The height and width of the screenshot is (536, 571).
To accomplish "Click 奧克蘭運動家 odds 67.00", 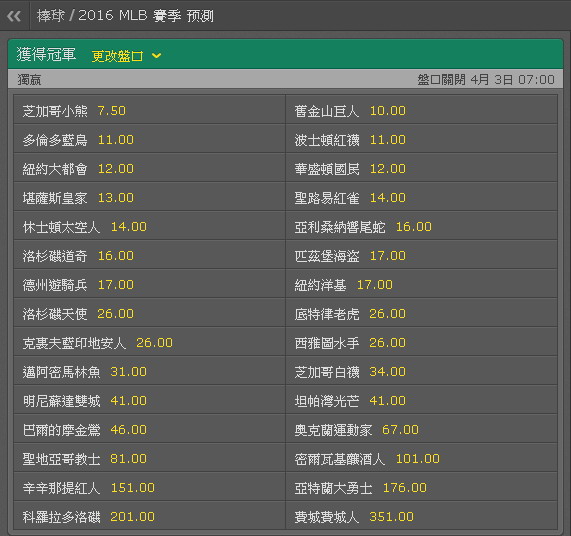I will 421,429.
